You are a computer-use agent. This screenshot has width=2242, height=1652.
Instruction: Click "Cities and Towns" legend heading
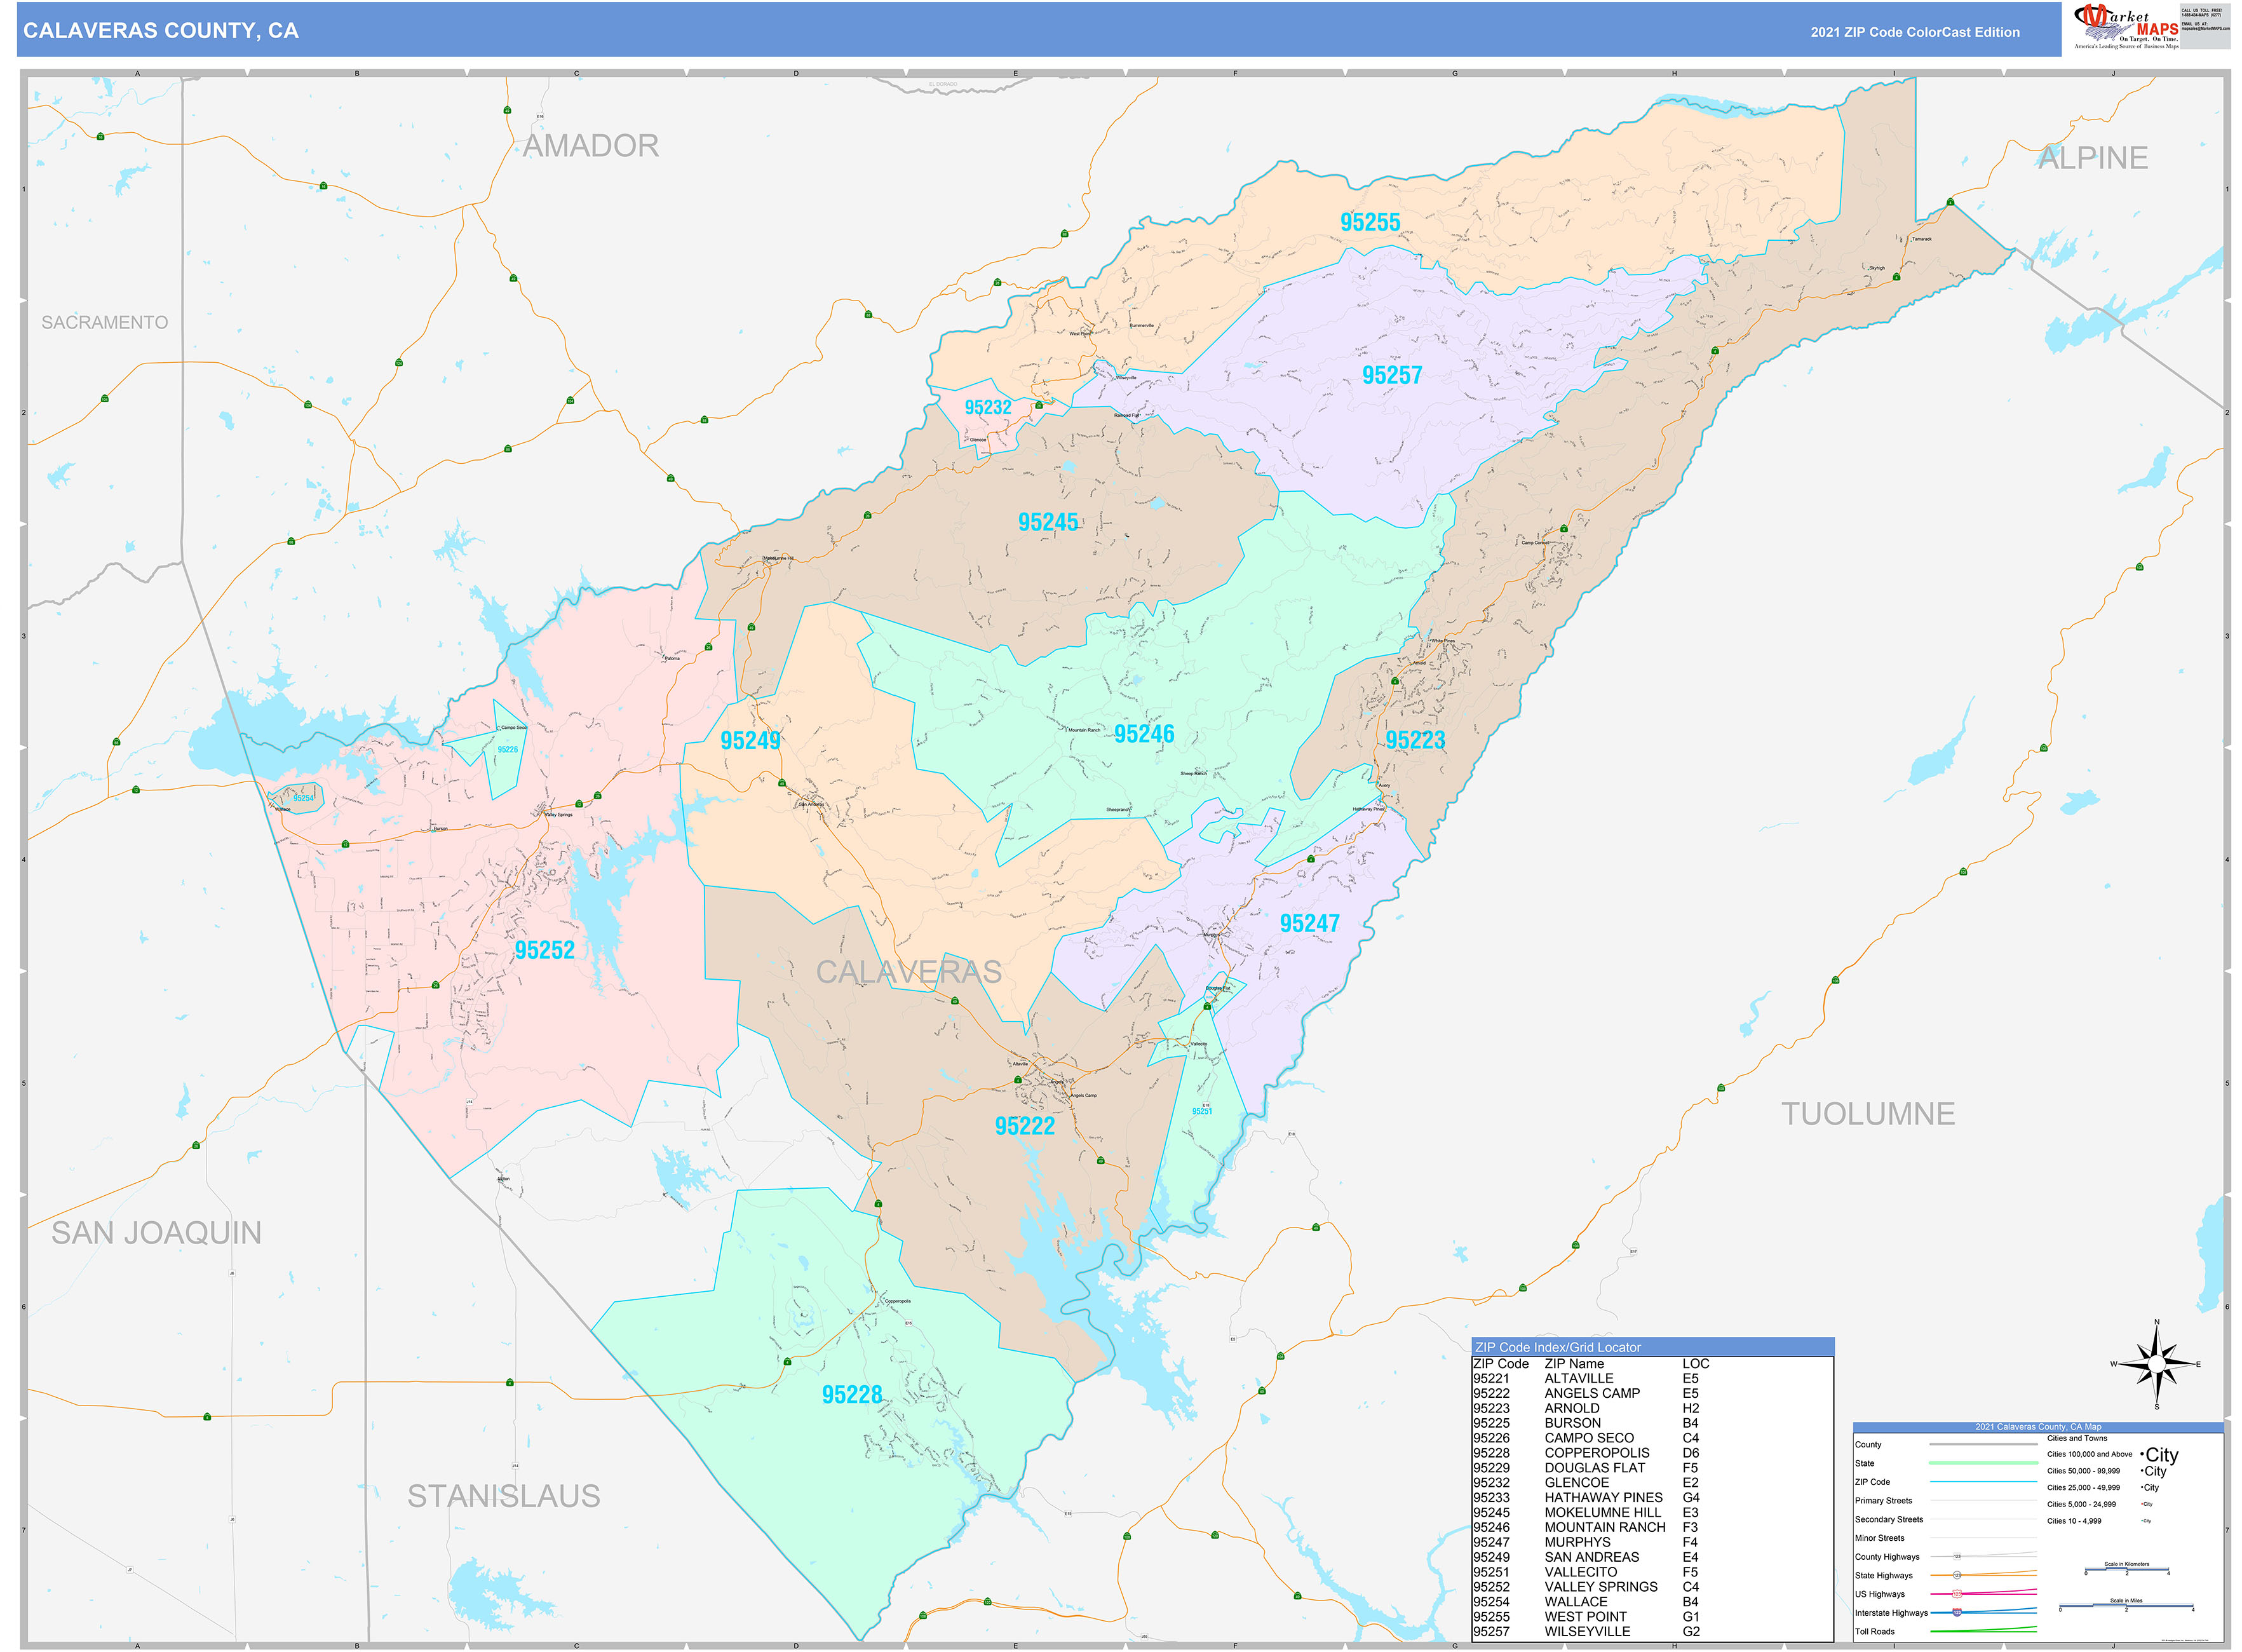point(2077,1438)
